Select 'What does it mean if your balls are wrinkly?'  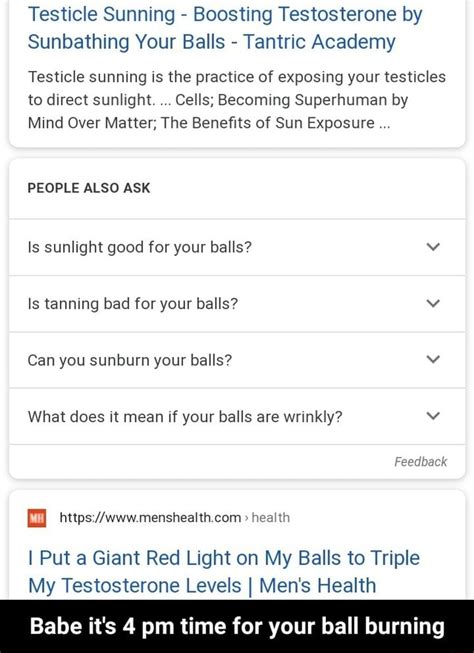click(185, 416)
